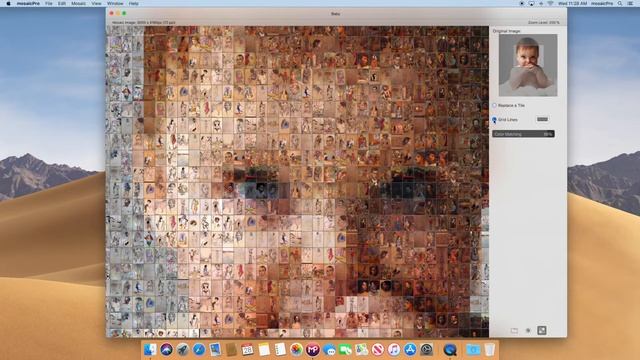Click the mosaicPro user name in menu bar

[602, 3]
